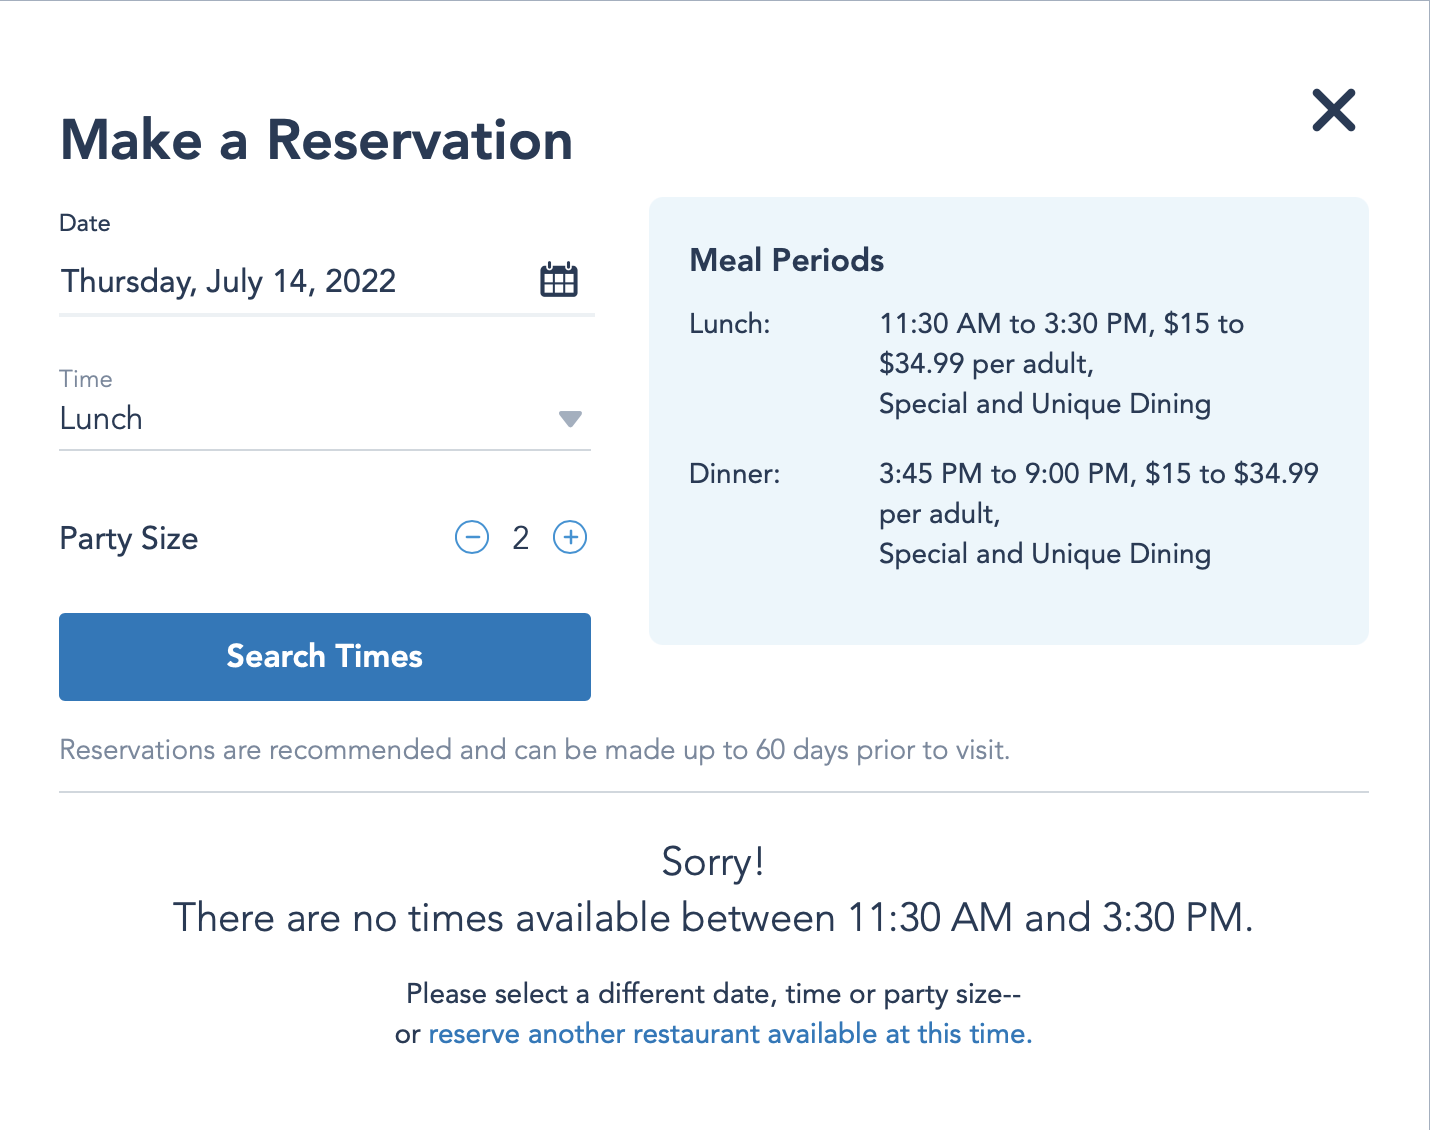Screen dimensions: 1430x1130
Task: Click the Time field label
Action: coord(86,379)
